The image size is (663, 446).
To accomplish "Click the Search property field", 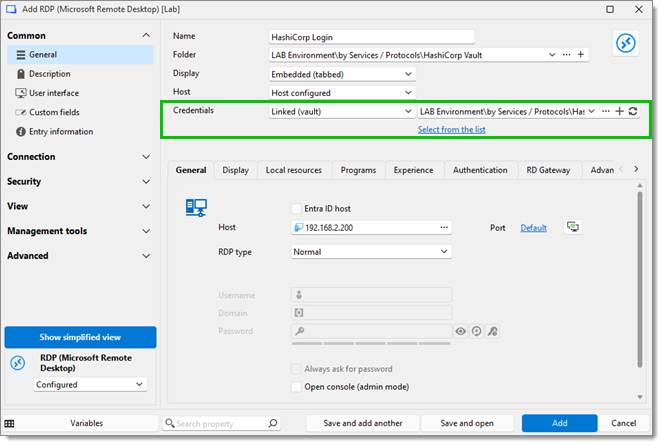I will pos(220,424).
